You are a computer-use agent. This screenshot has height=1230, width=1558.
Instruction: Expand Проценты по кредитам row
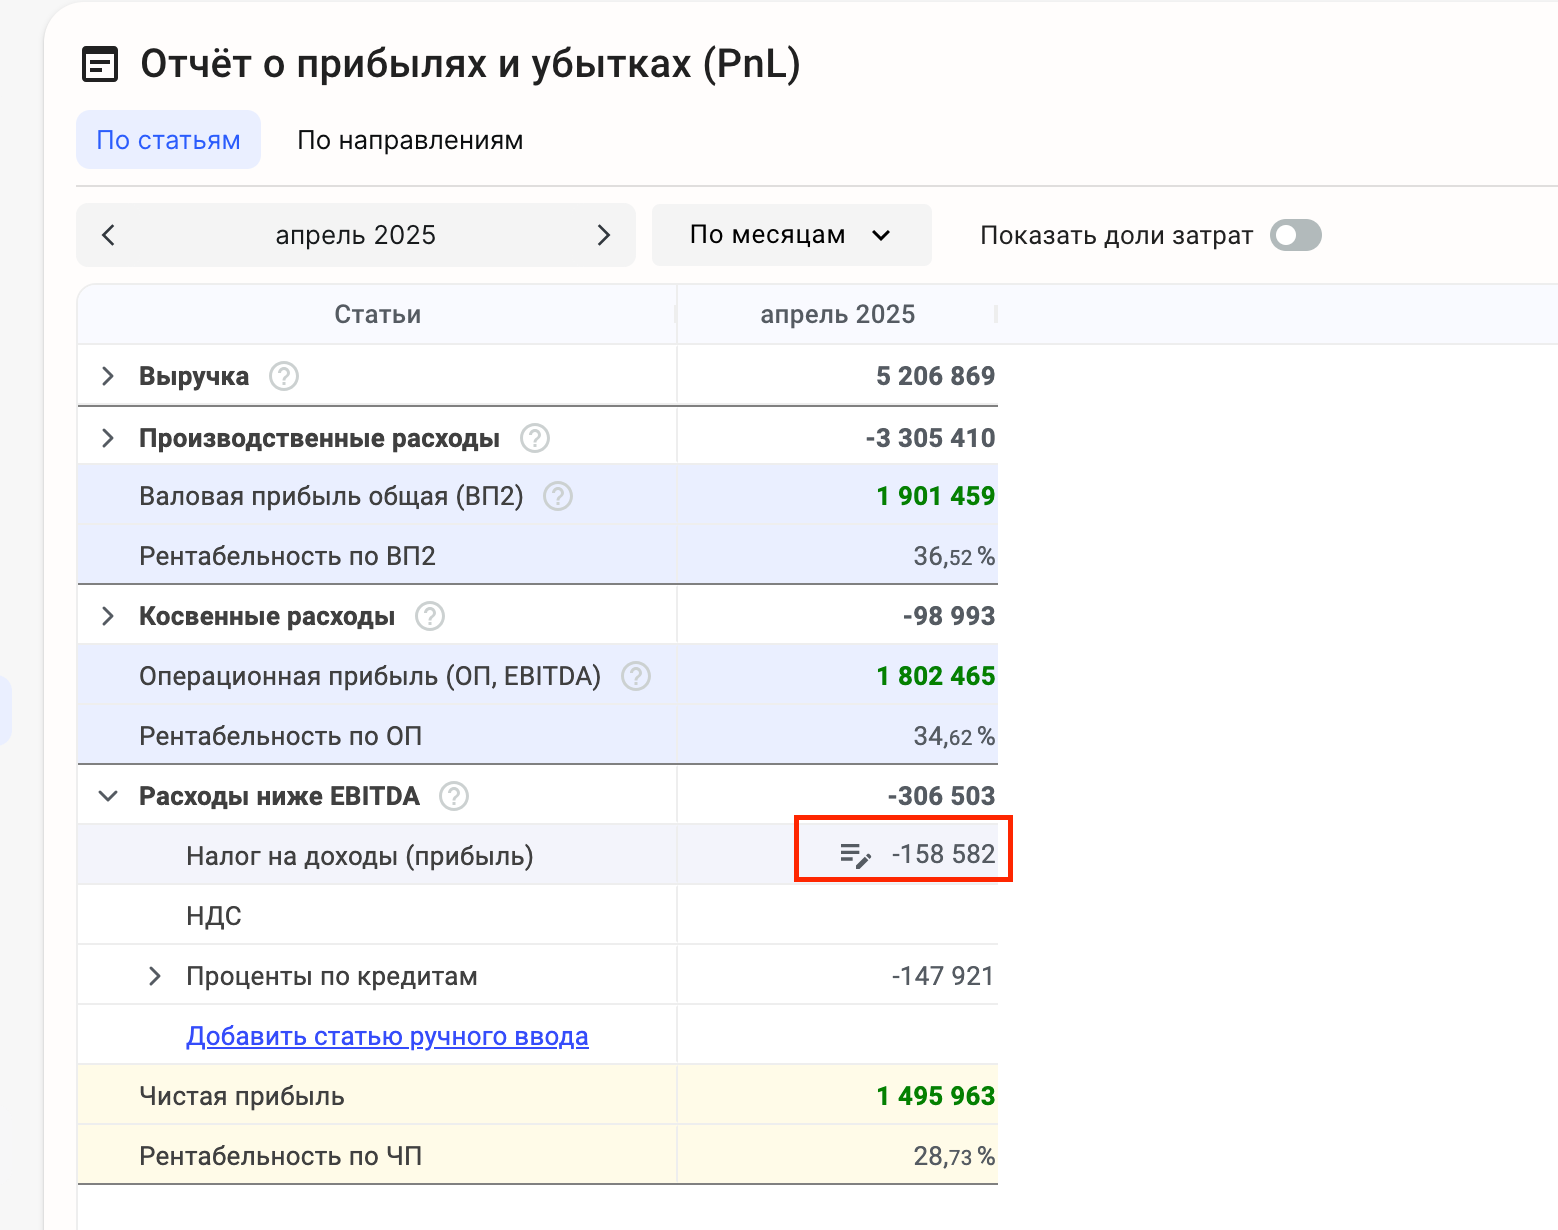pos(155,976)
